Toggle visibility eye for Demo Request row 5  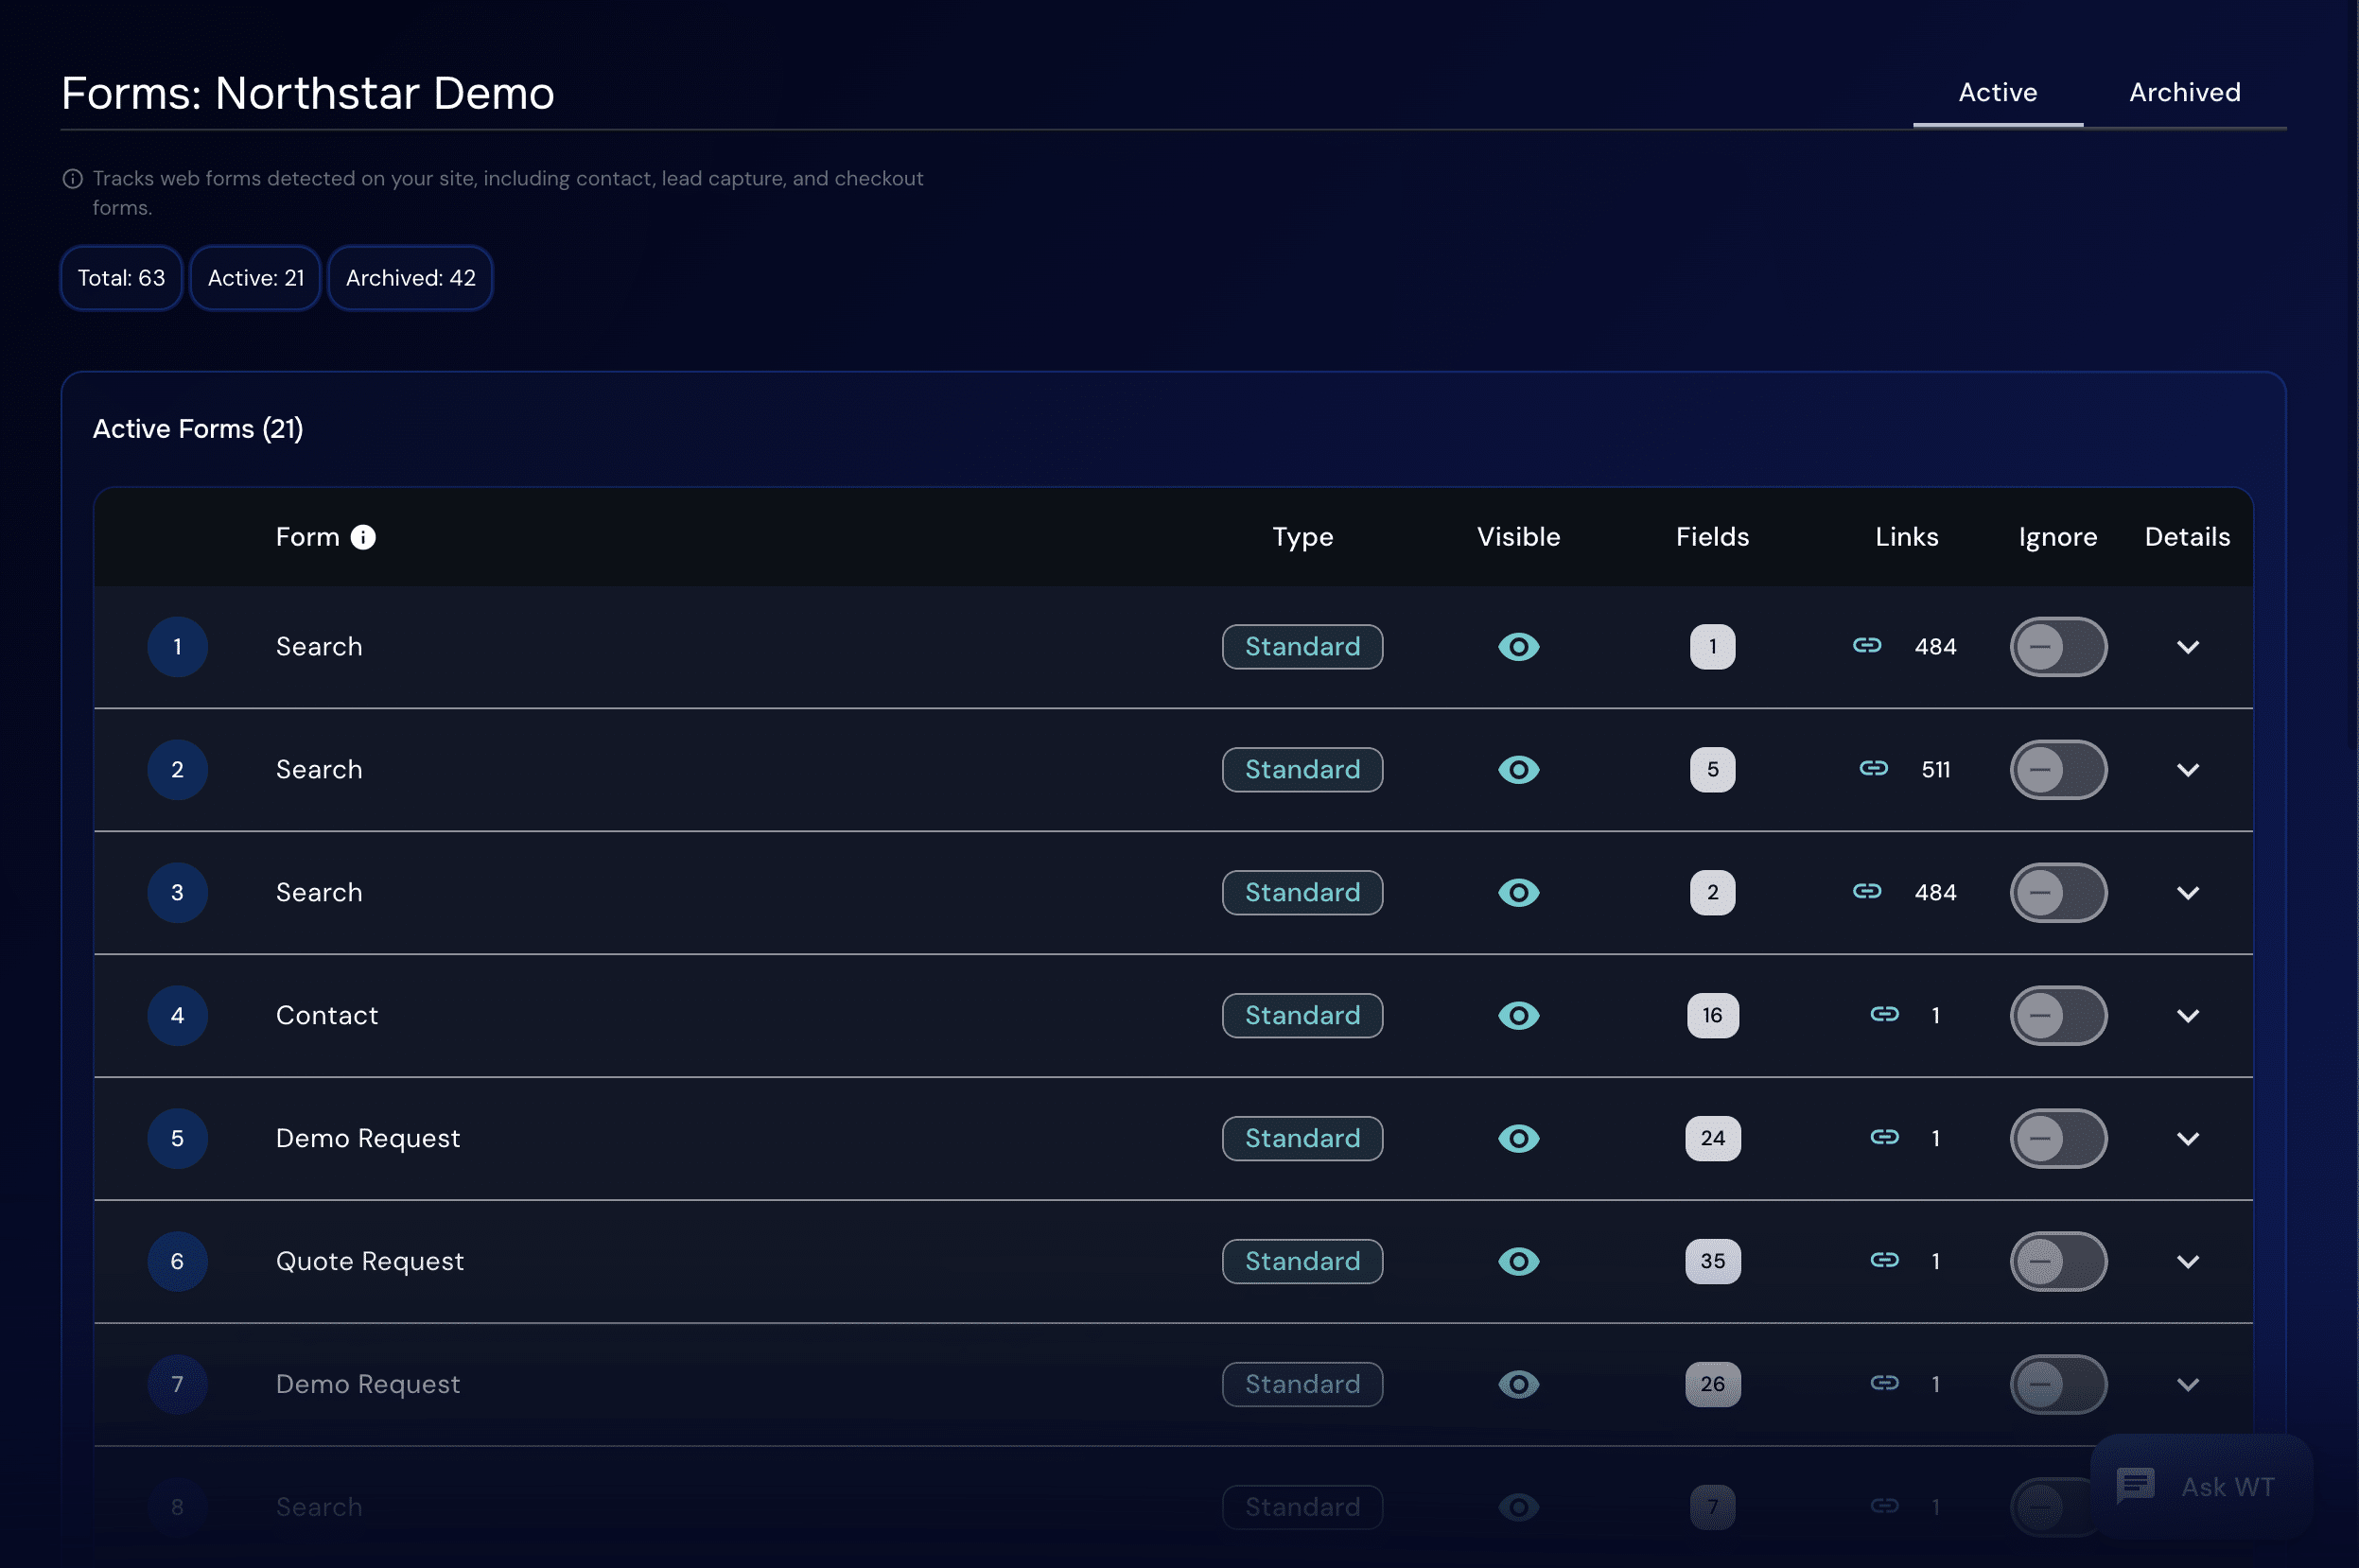pyautogui.click(x=1519, y=1139)
